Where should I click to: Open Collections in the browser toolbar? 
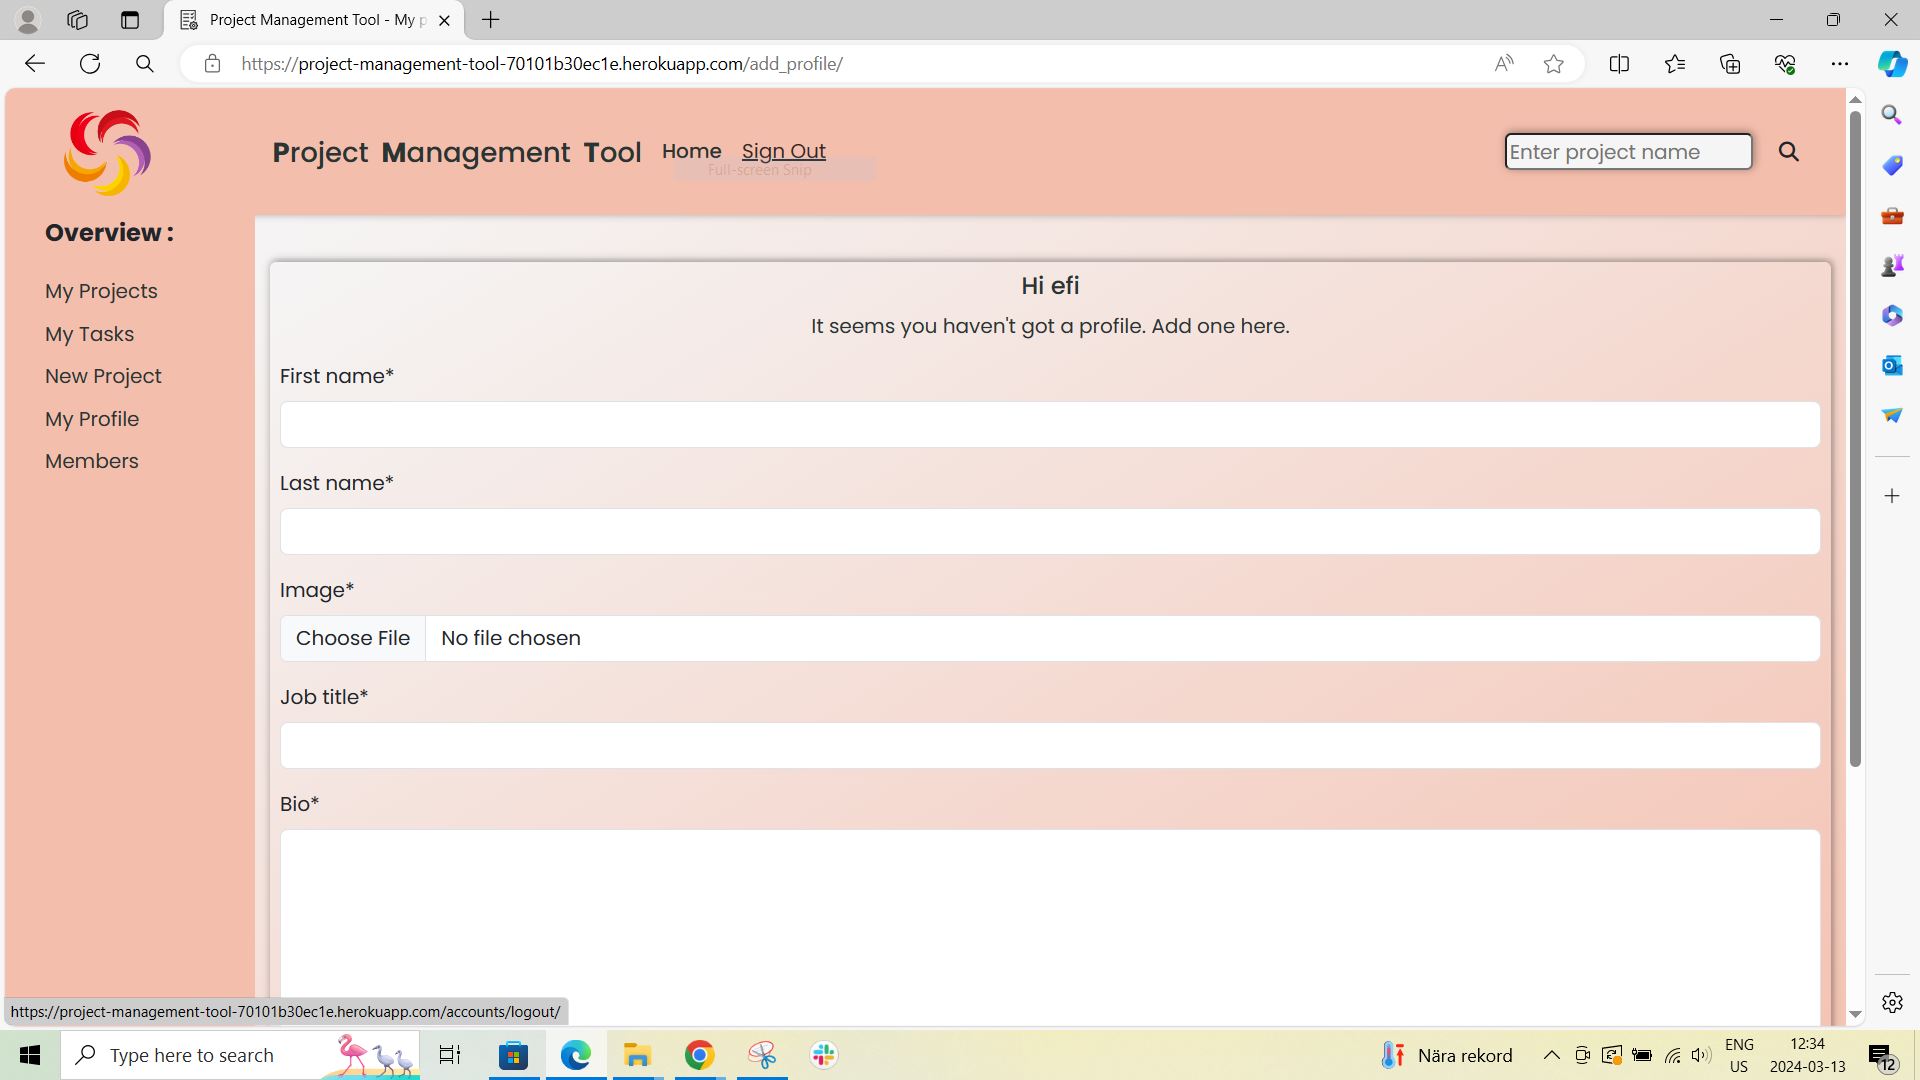tap(1729, 63)
